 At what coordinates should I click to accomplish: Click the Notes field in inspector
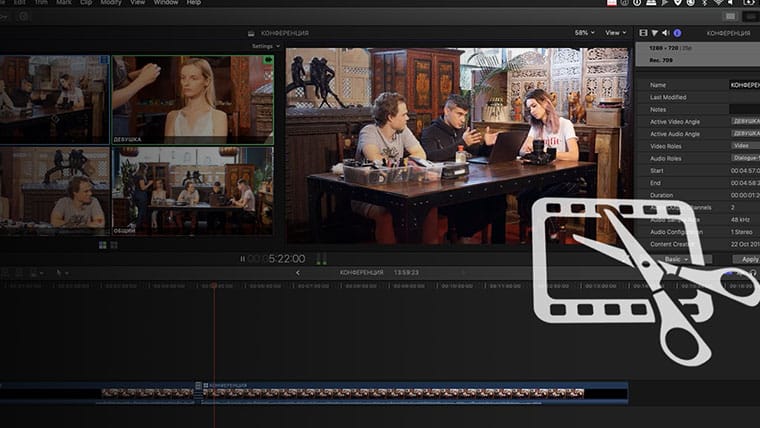pyautogui.click(x=744, y=110)
